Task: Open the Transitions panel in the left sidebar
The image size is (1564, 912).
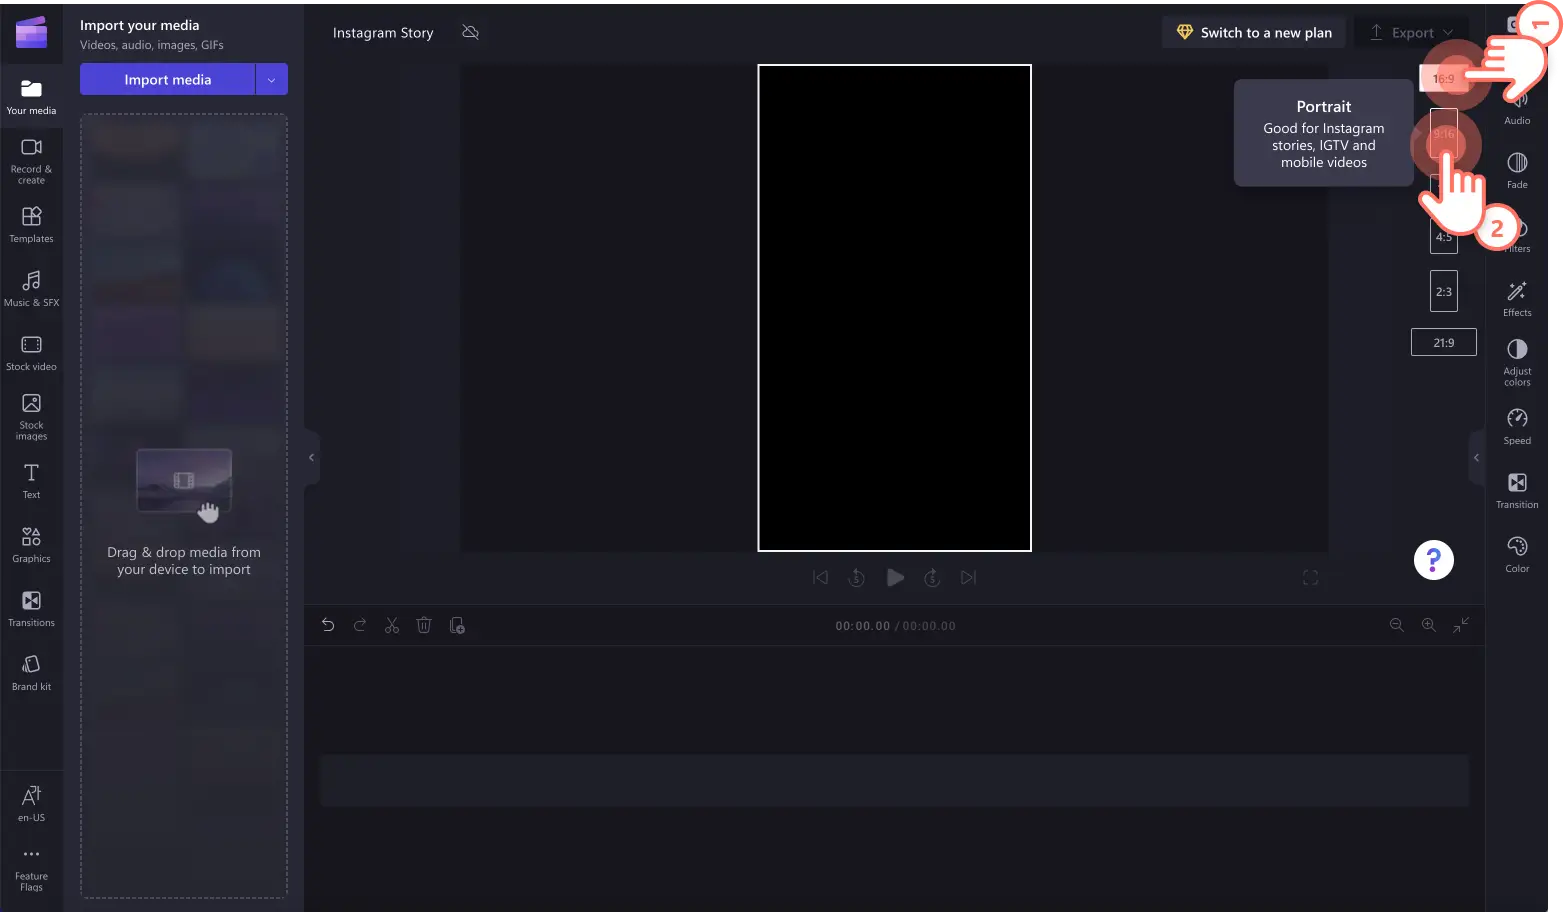Action: coord(32,608)
